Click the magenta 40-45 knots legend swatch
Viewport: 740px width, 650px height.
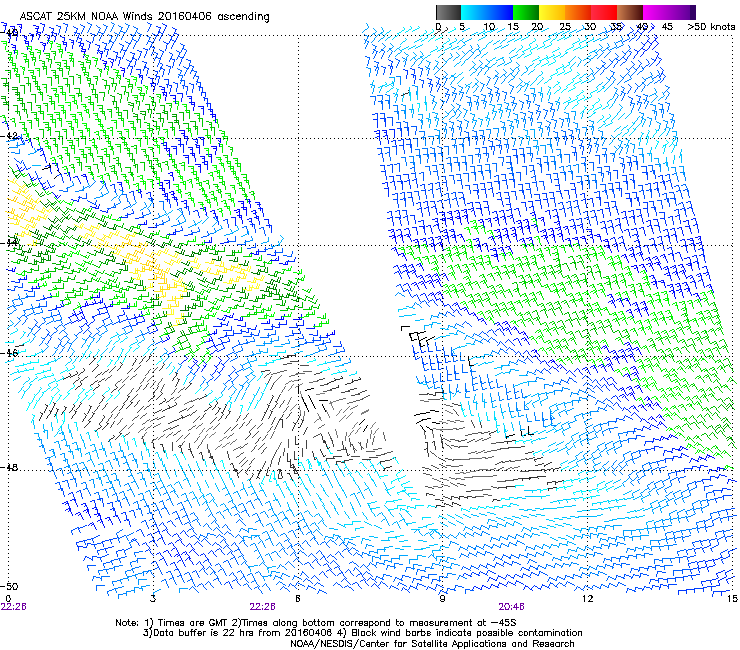(x=656, y=12)
